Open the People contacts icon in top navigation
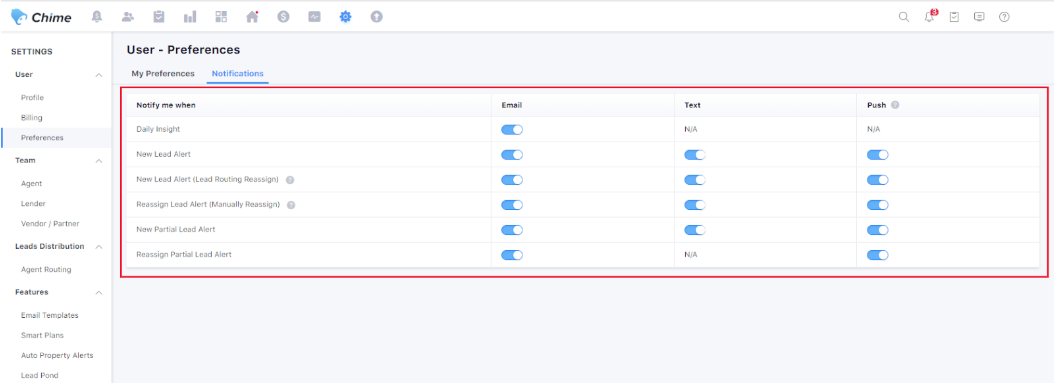 click(x=127, y=17)
